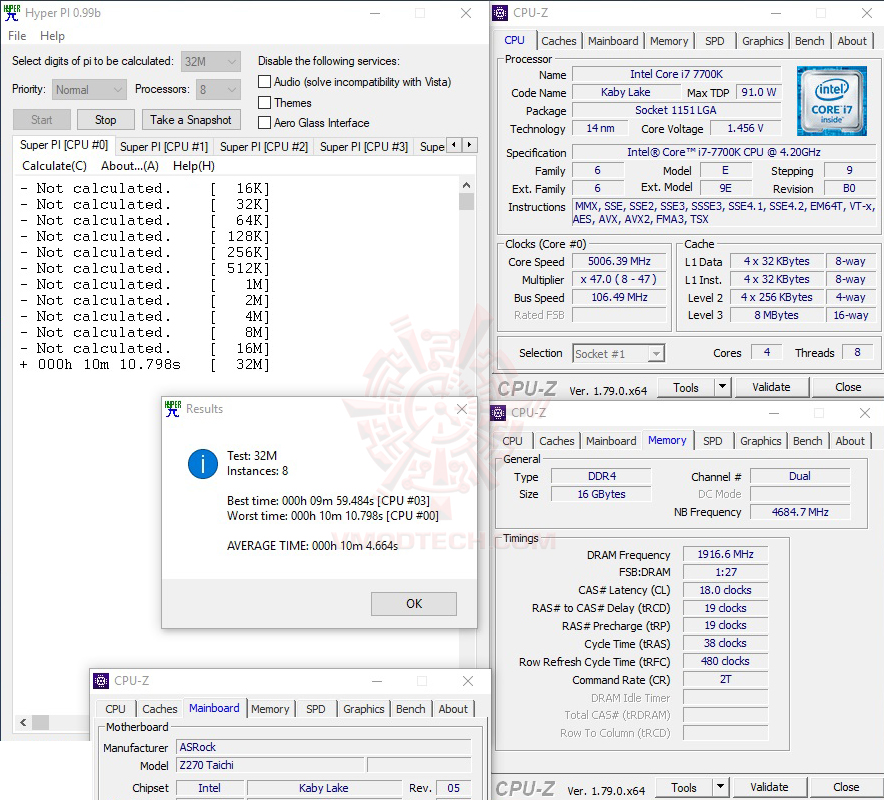Switch to Super PI [CPU #1] tab
Viewport: 884px width, 800px height.
click(x=164, y=147)
